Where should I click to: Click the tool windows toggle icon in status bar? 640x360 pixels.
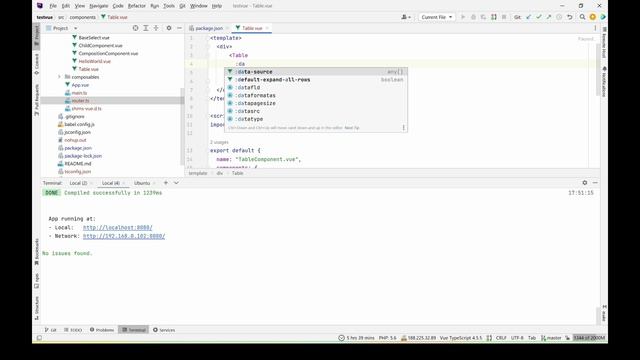point(39,338)
